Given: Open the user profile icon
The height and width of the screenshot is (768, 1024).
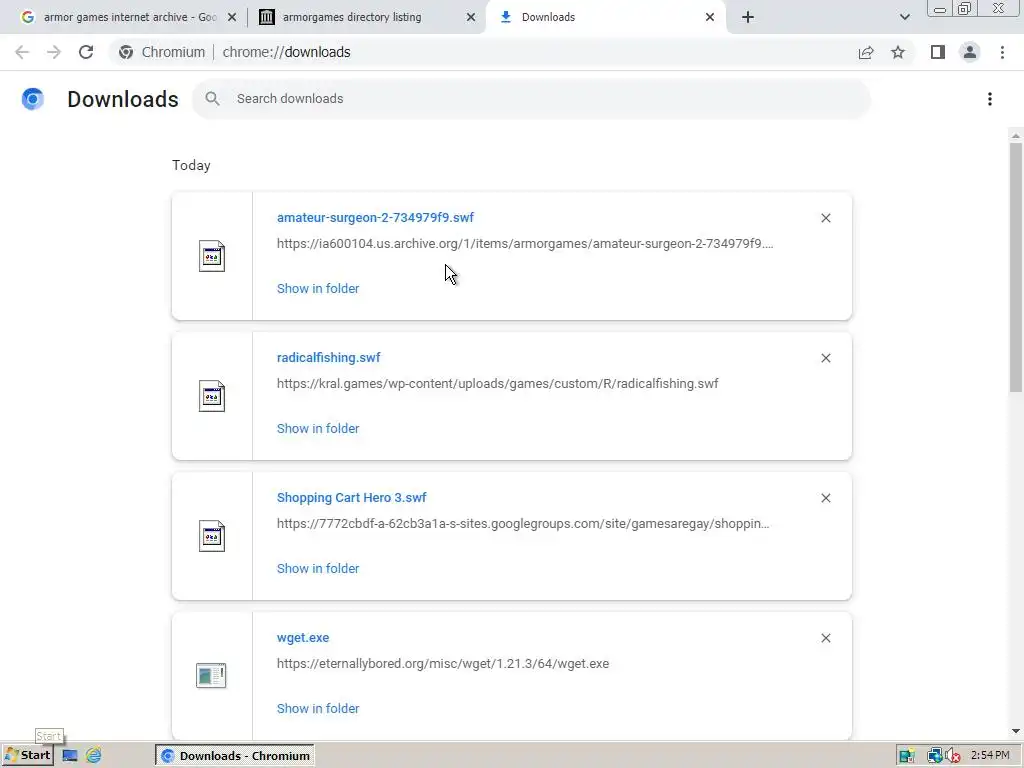Looking at the screenshot, I should click(x=970, y=52).
